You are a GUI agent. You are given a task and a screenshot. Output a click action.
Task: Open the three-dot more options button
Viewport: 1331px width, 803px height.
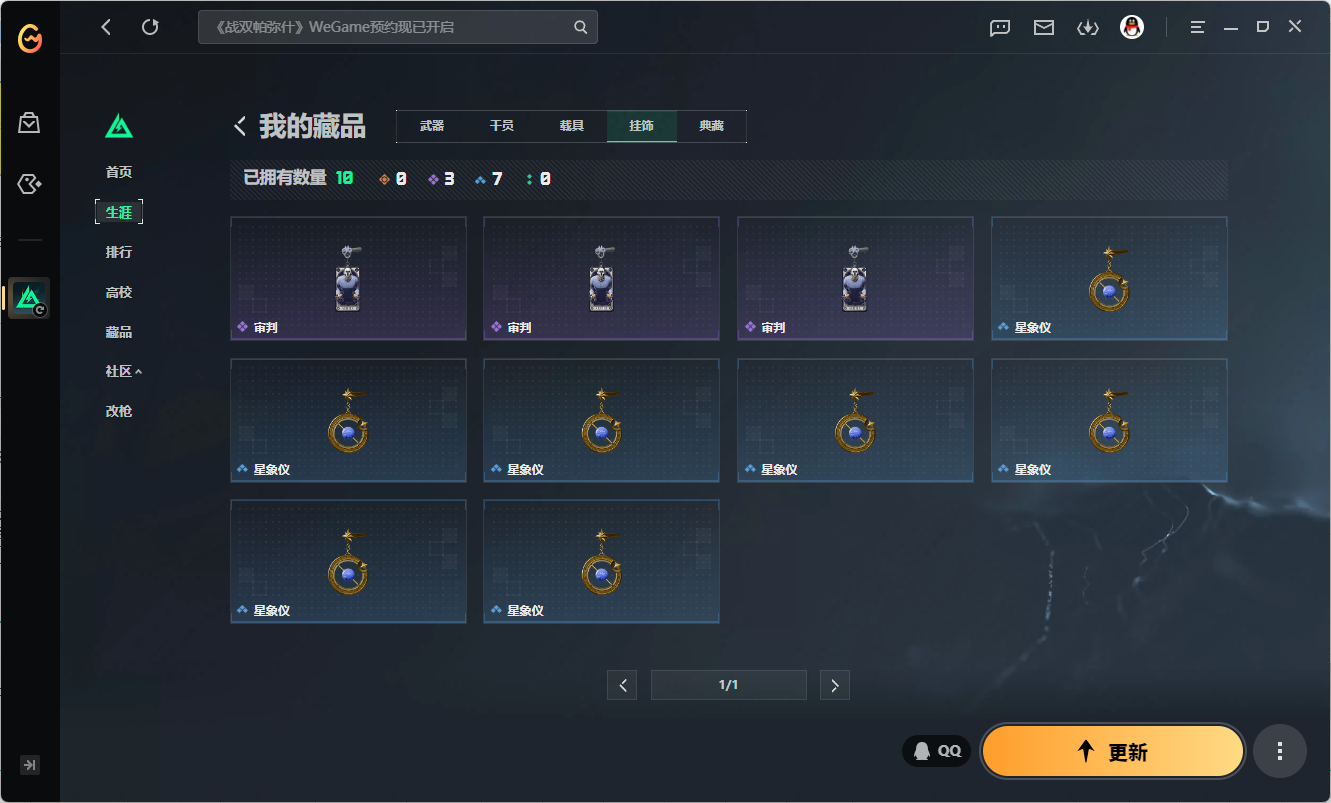[x=1280, y=751]
